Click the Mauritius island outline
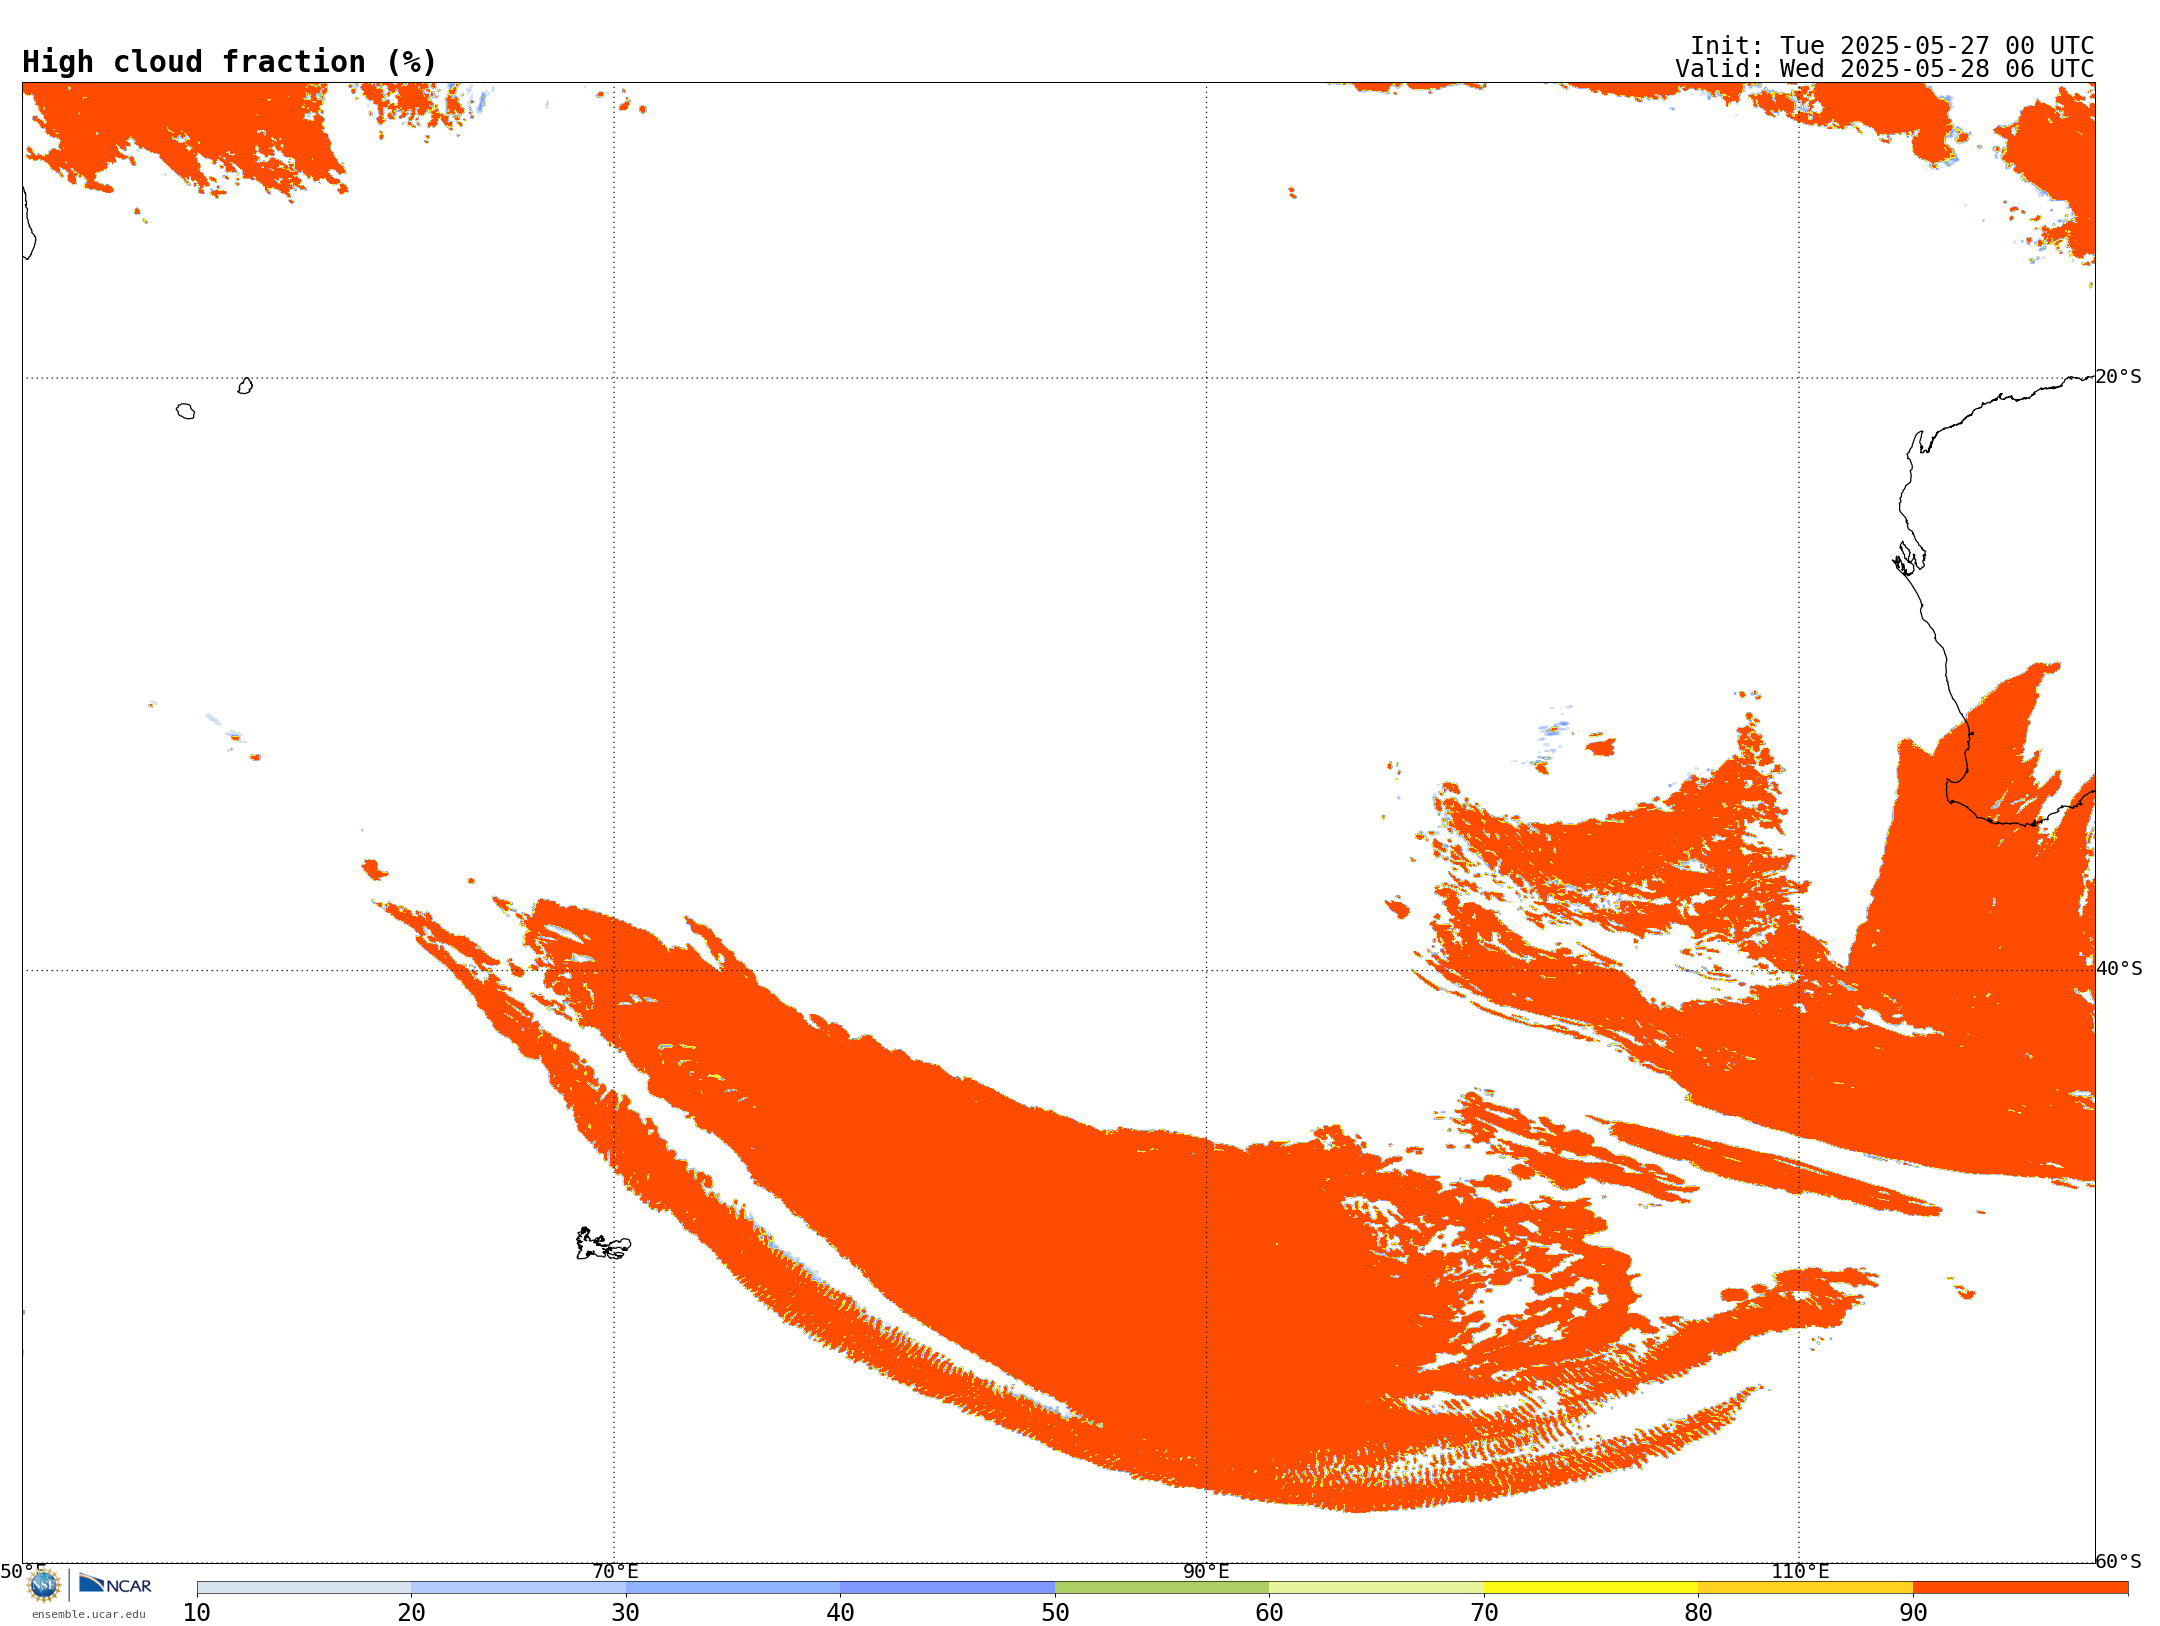2160x1626 pixels. 245,386
